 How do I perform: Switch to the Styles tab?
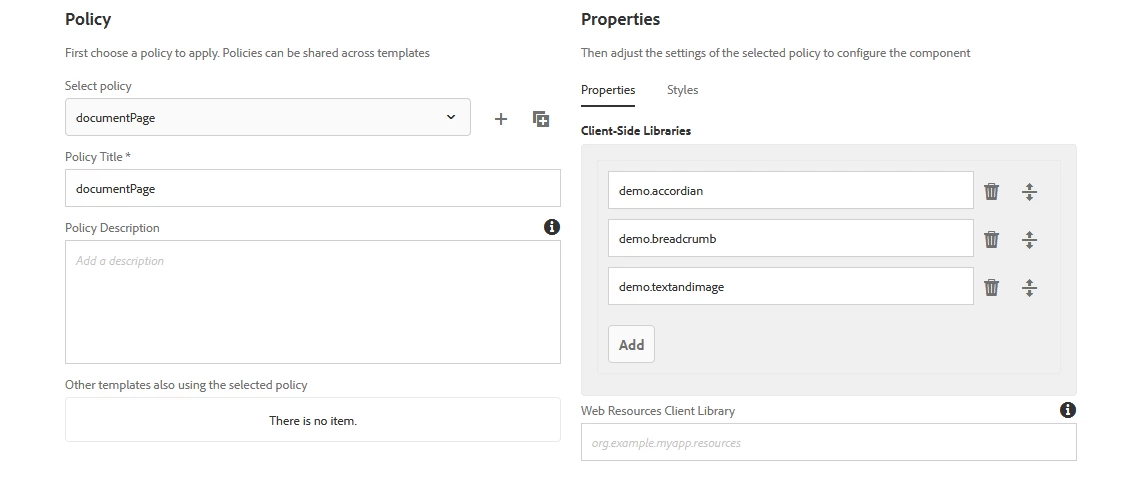[x=682, y=90]
